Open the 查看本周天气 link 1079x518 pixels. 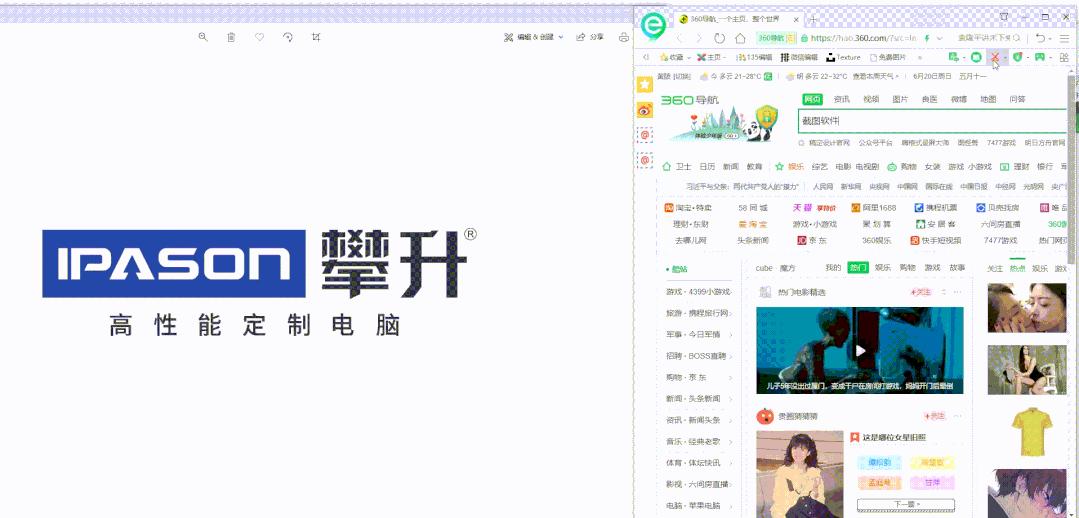click(875, 76)
